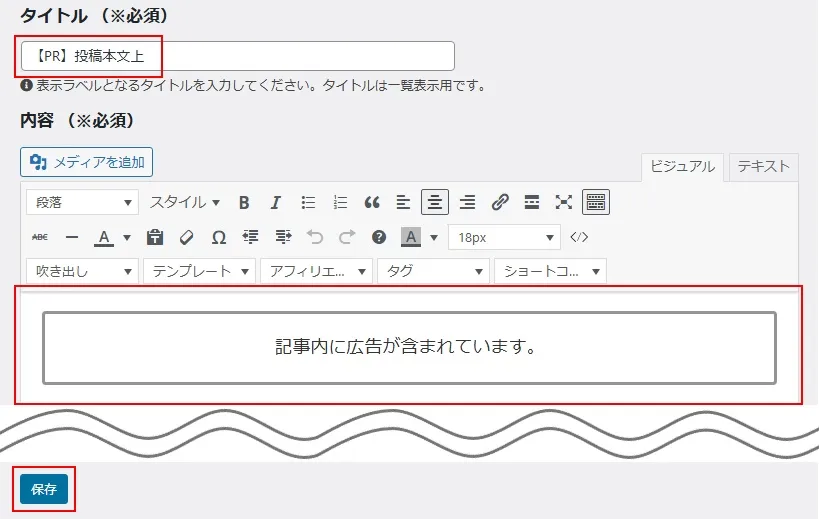819x519 pixels.
Task: Click the メディアを追加 button
Action: [87, 162]
